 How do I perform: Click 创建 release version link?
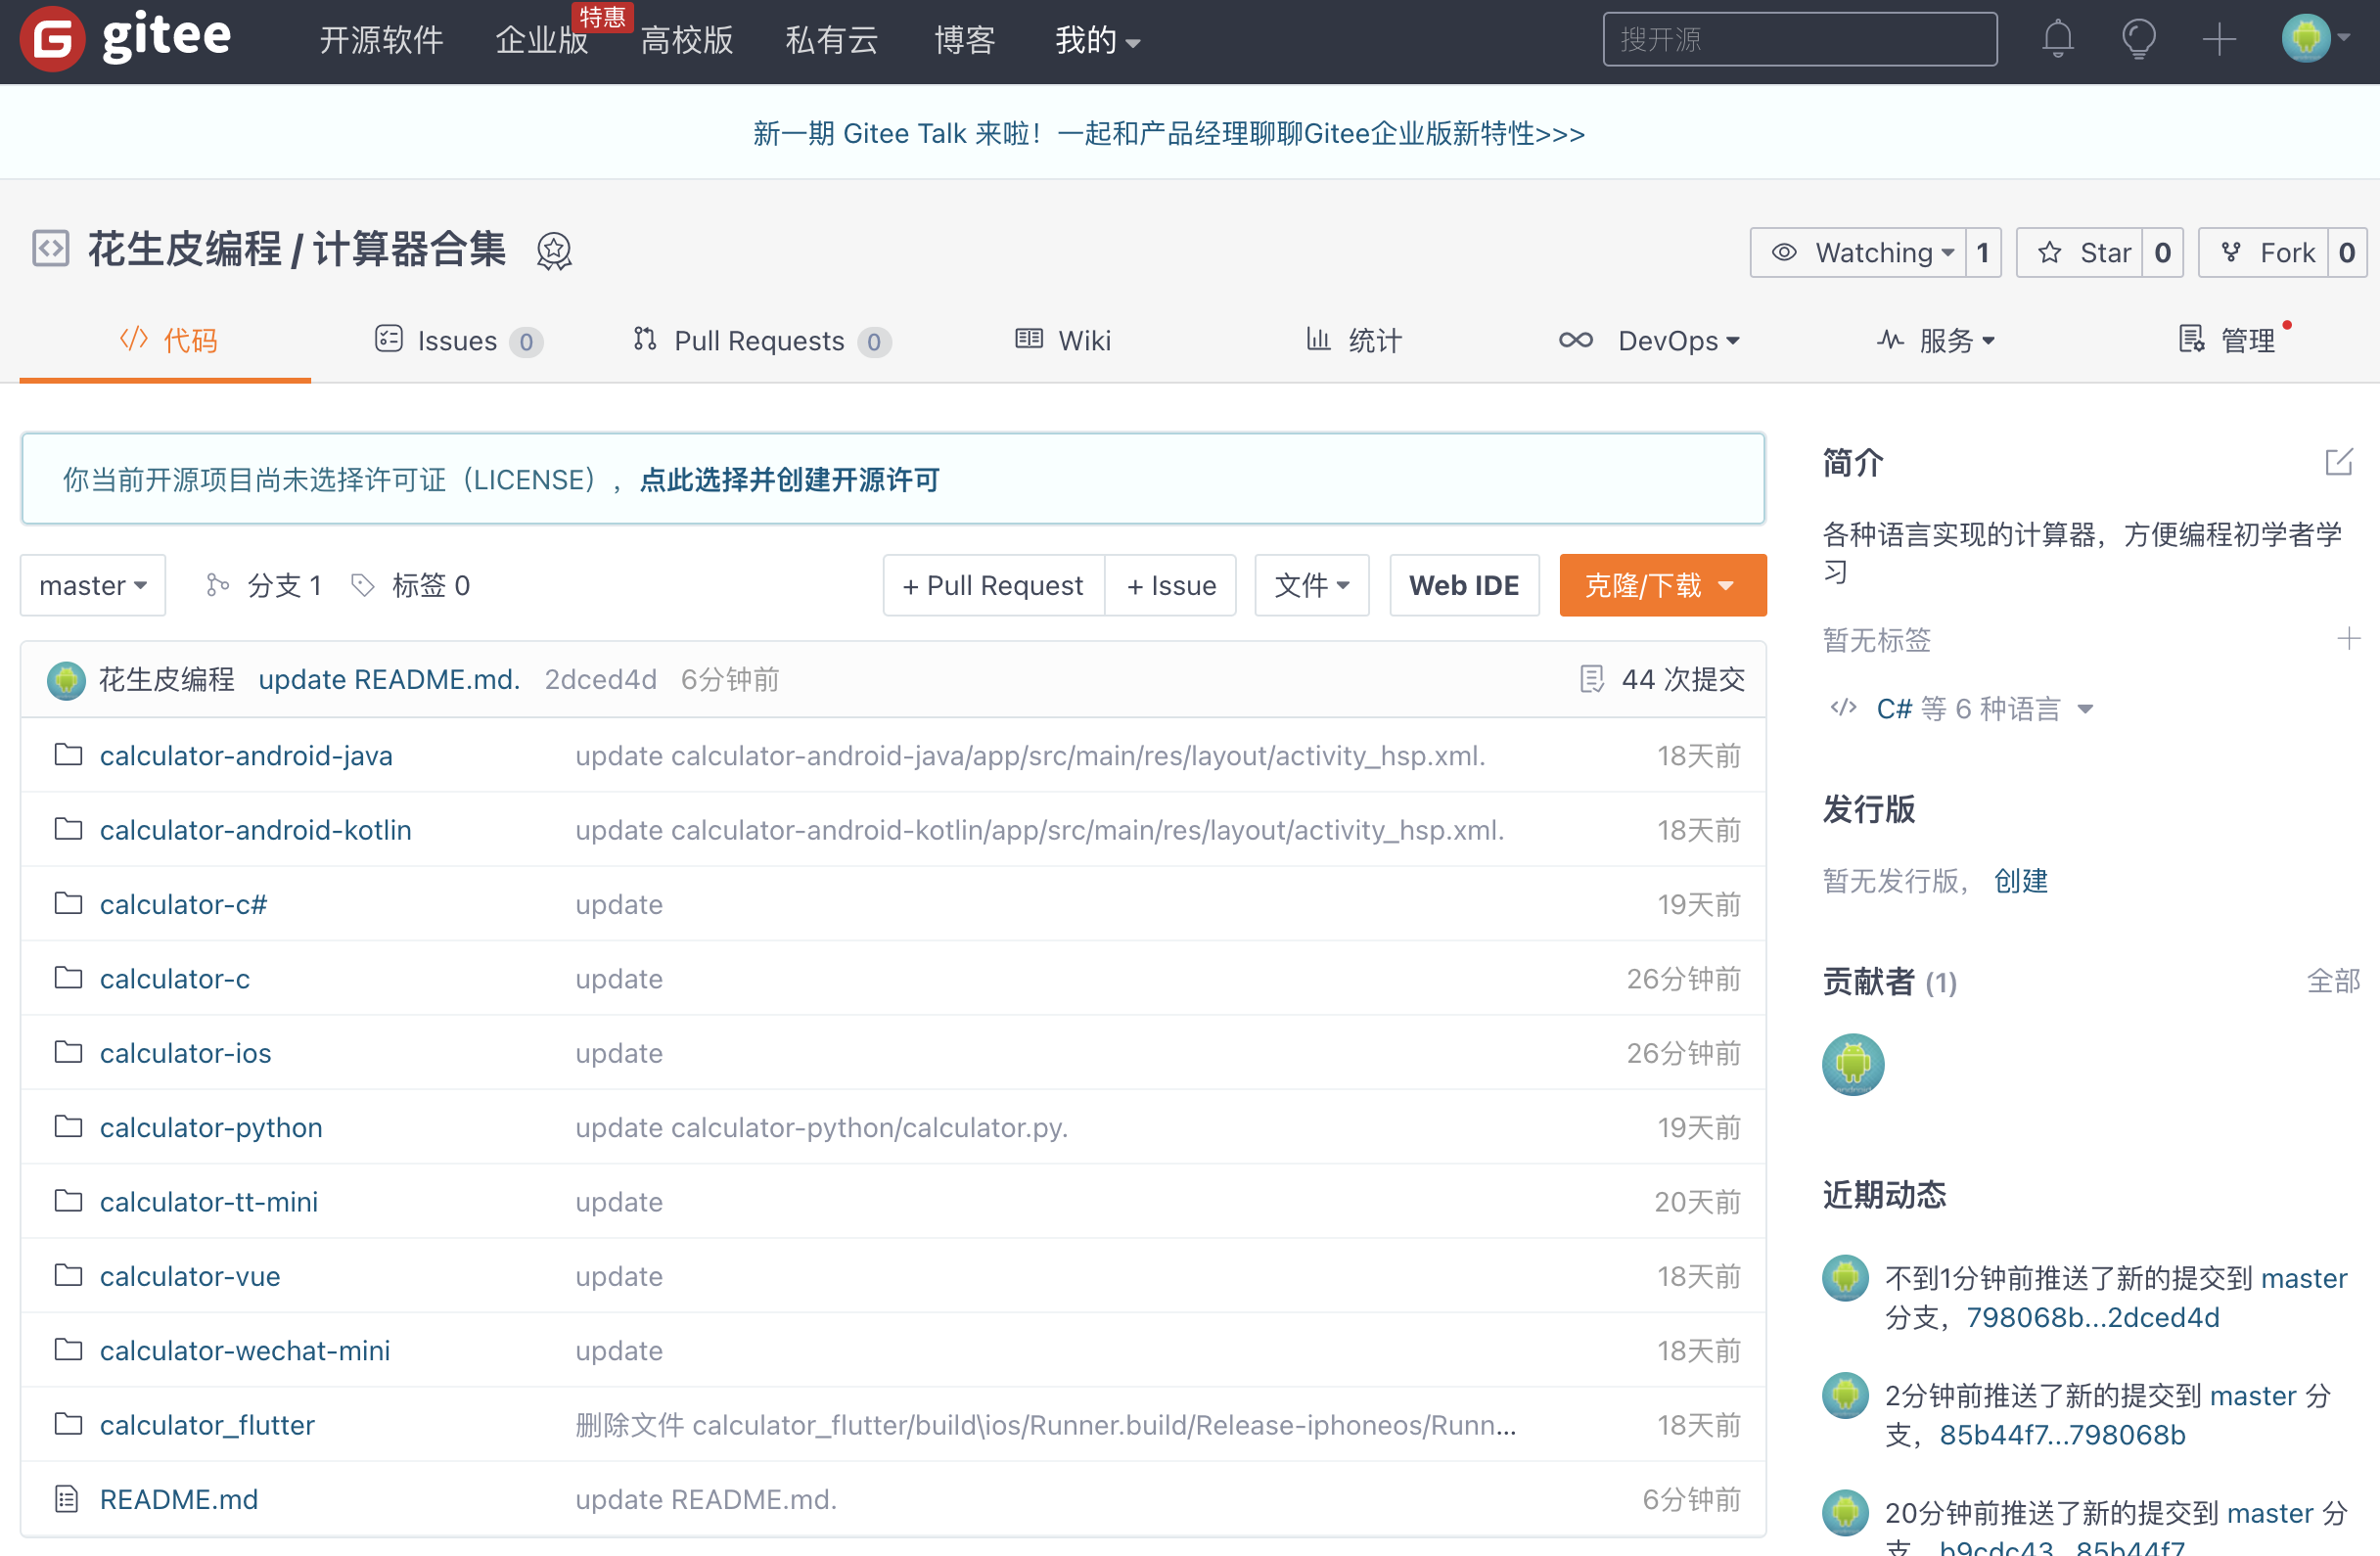[2017, 881]
